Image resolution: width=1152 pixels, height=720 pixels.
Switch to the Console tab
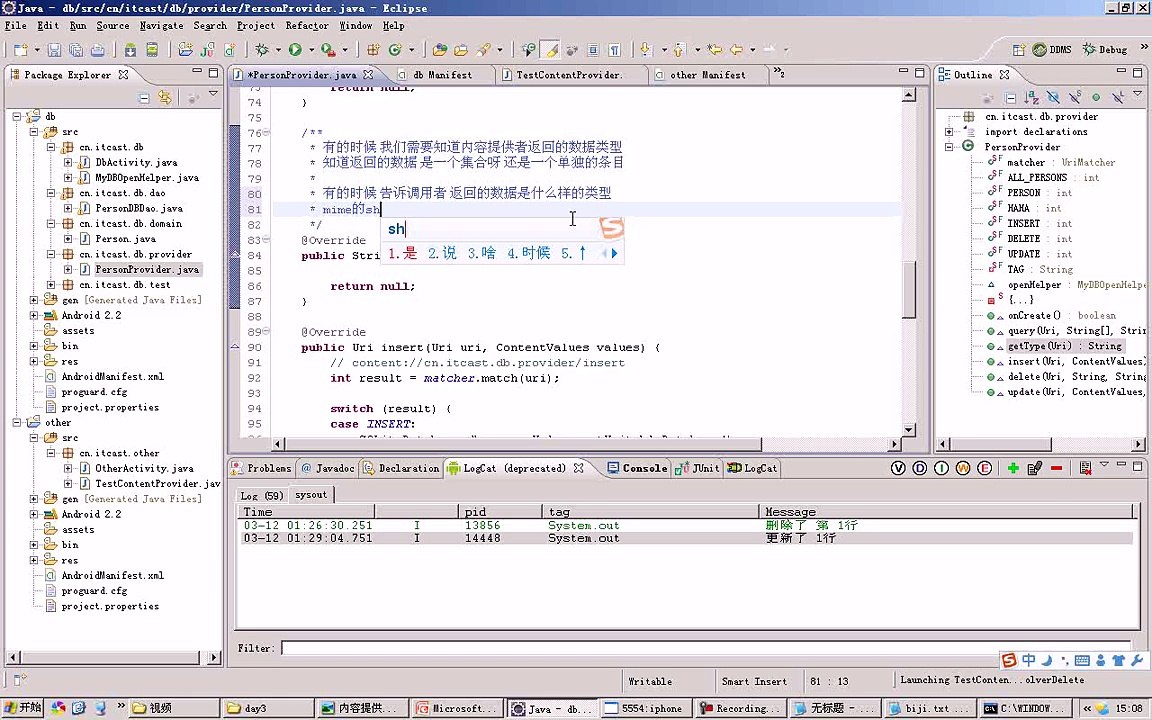(643, 468)
